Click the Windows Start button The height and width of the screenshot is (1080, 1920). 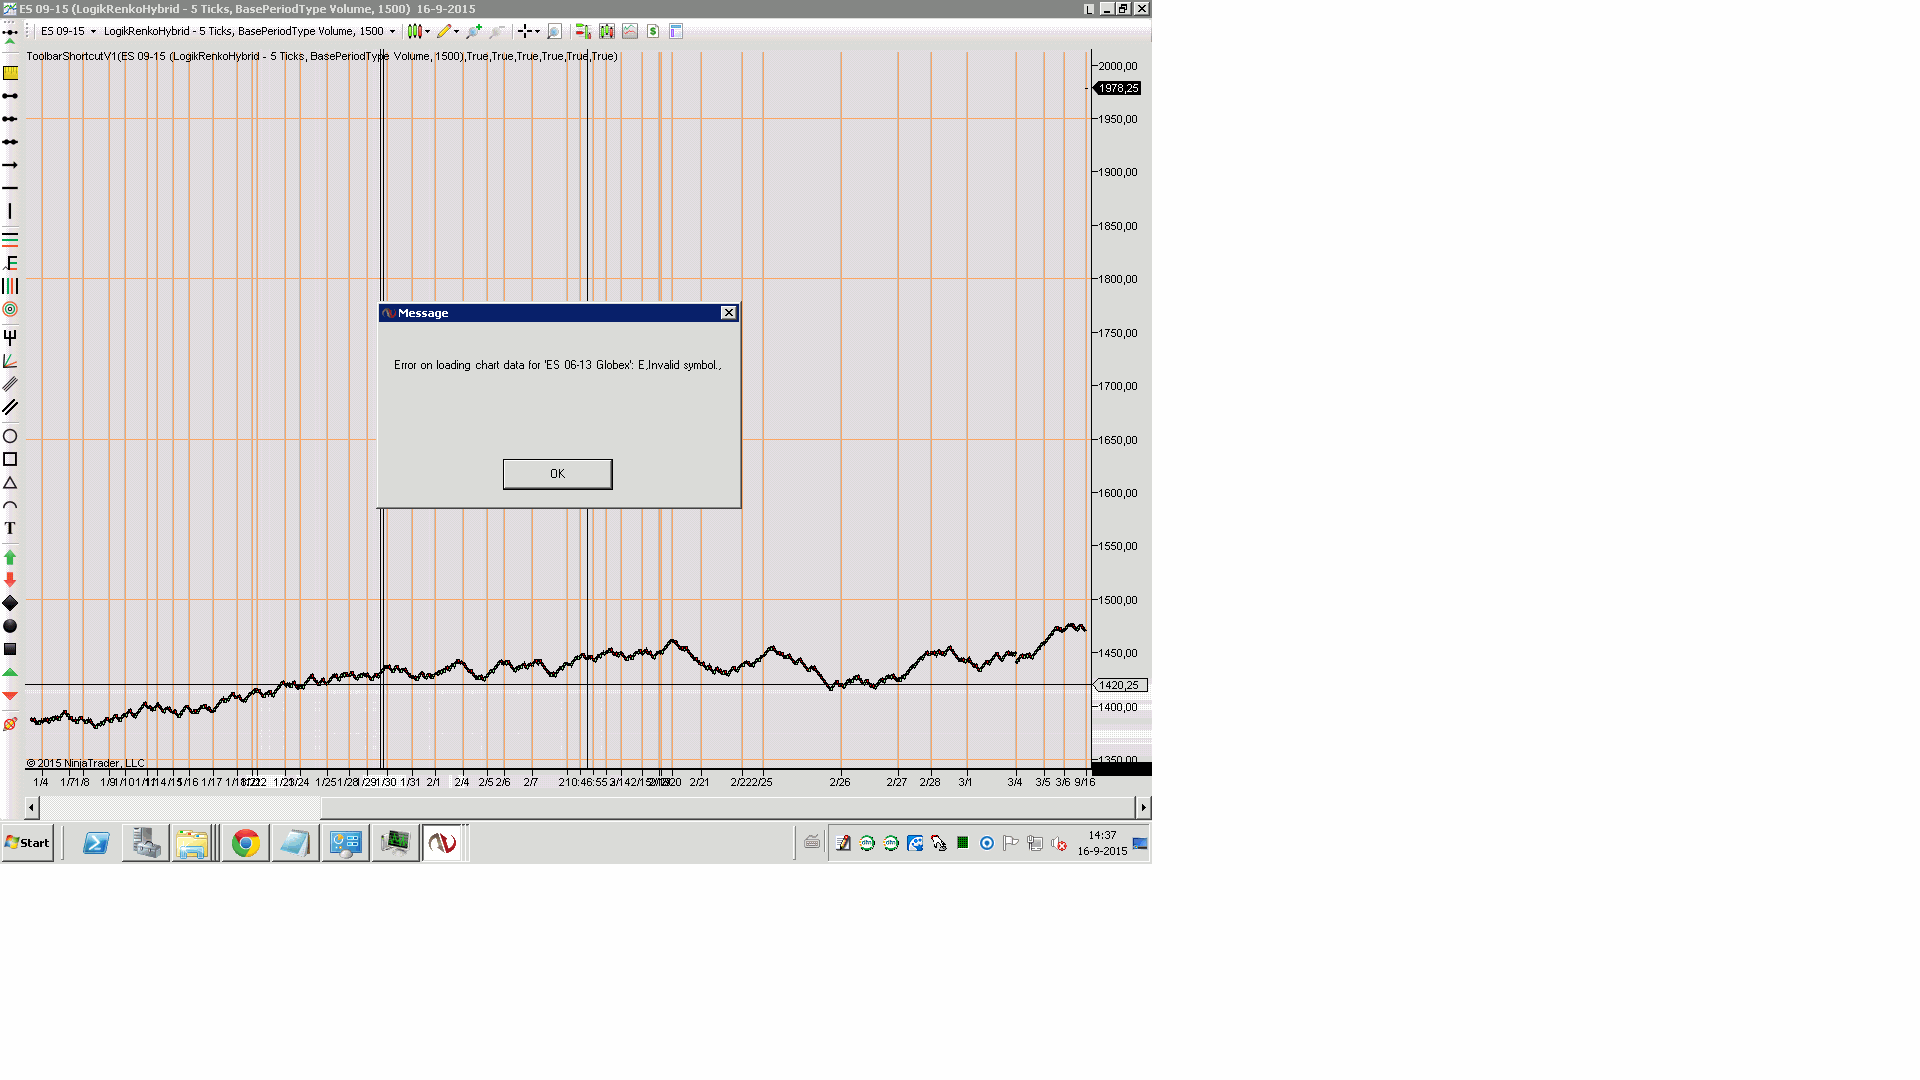click(x=27, y=843)
